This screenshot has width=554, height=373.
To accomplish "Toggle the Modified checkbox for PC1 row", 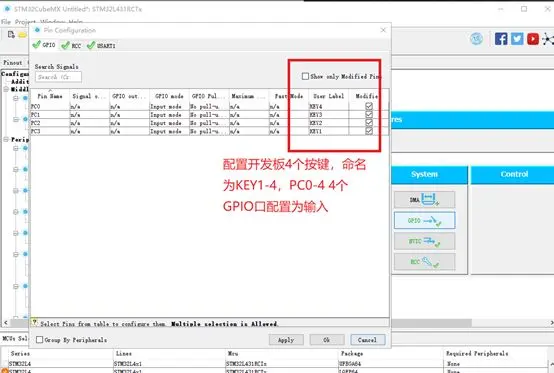I will 369,114.
